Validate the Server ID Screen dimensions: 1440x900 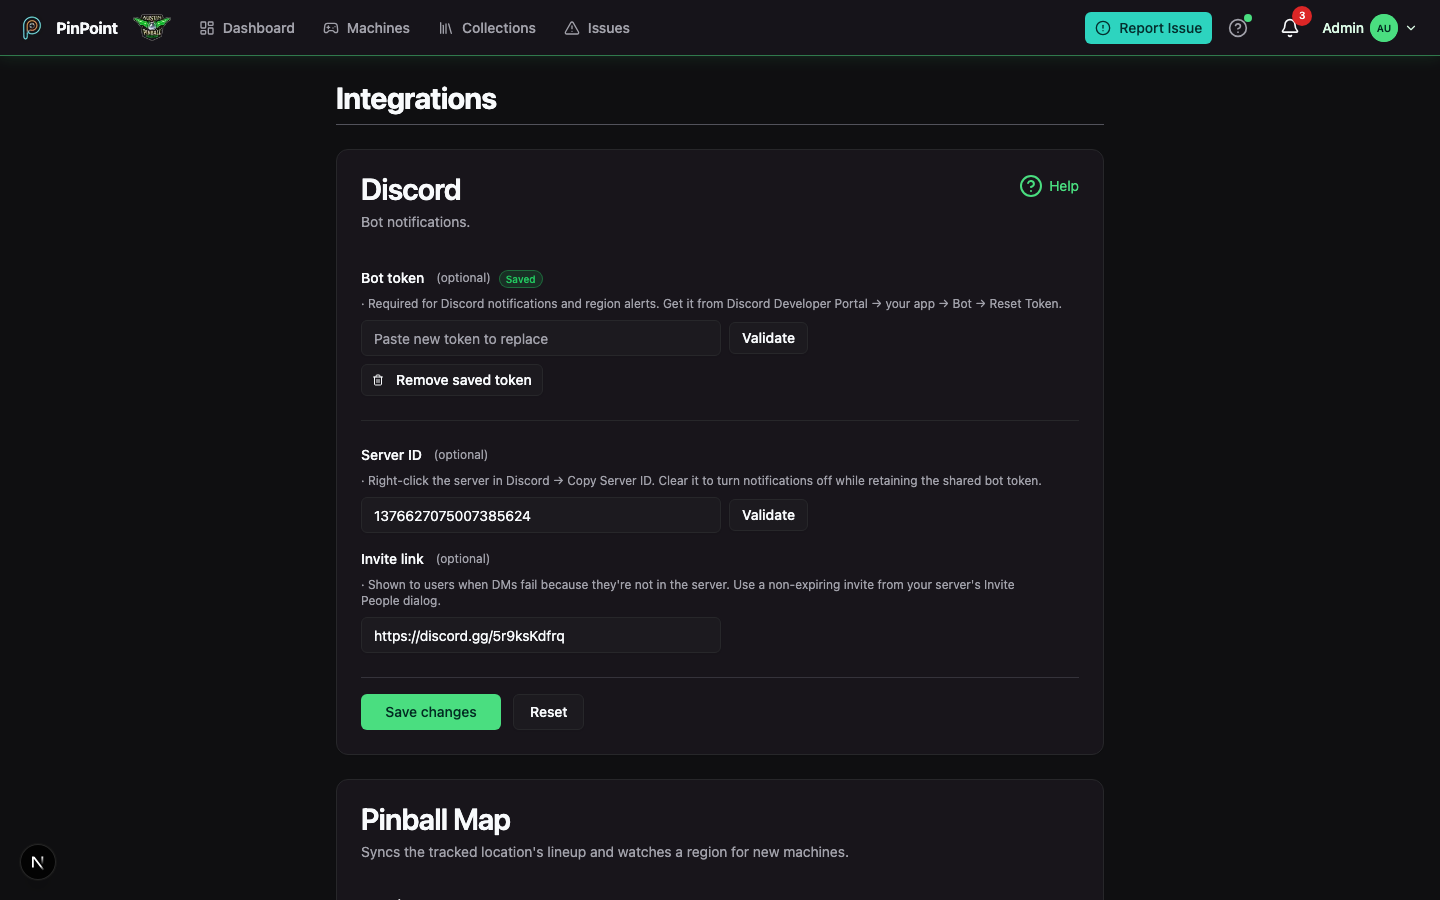[x=768, y=515]
